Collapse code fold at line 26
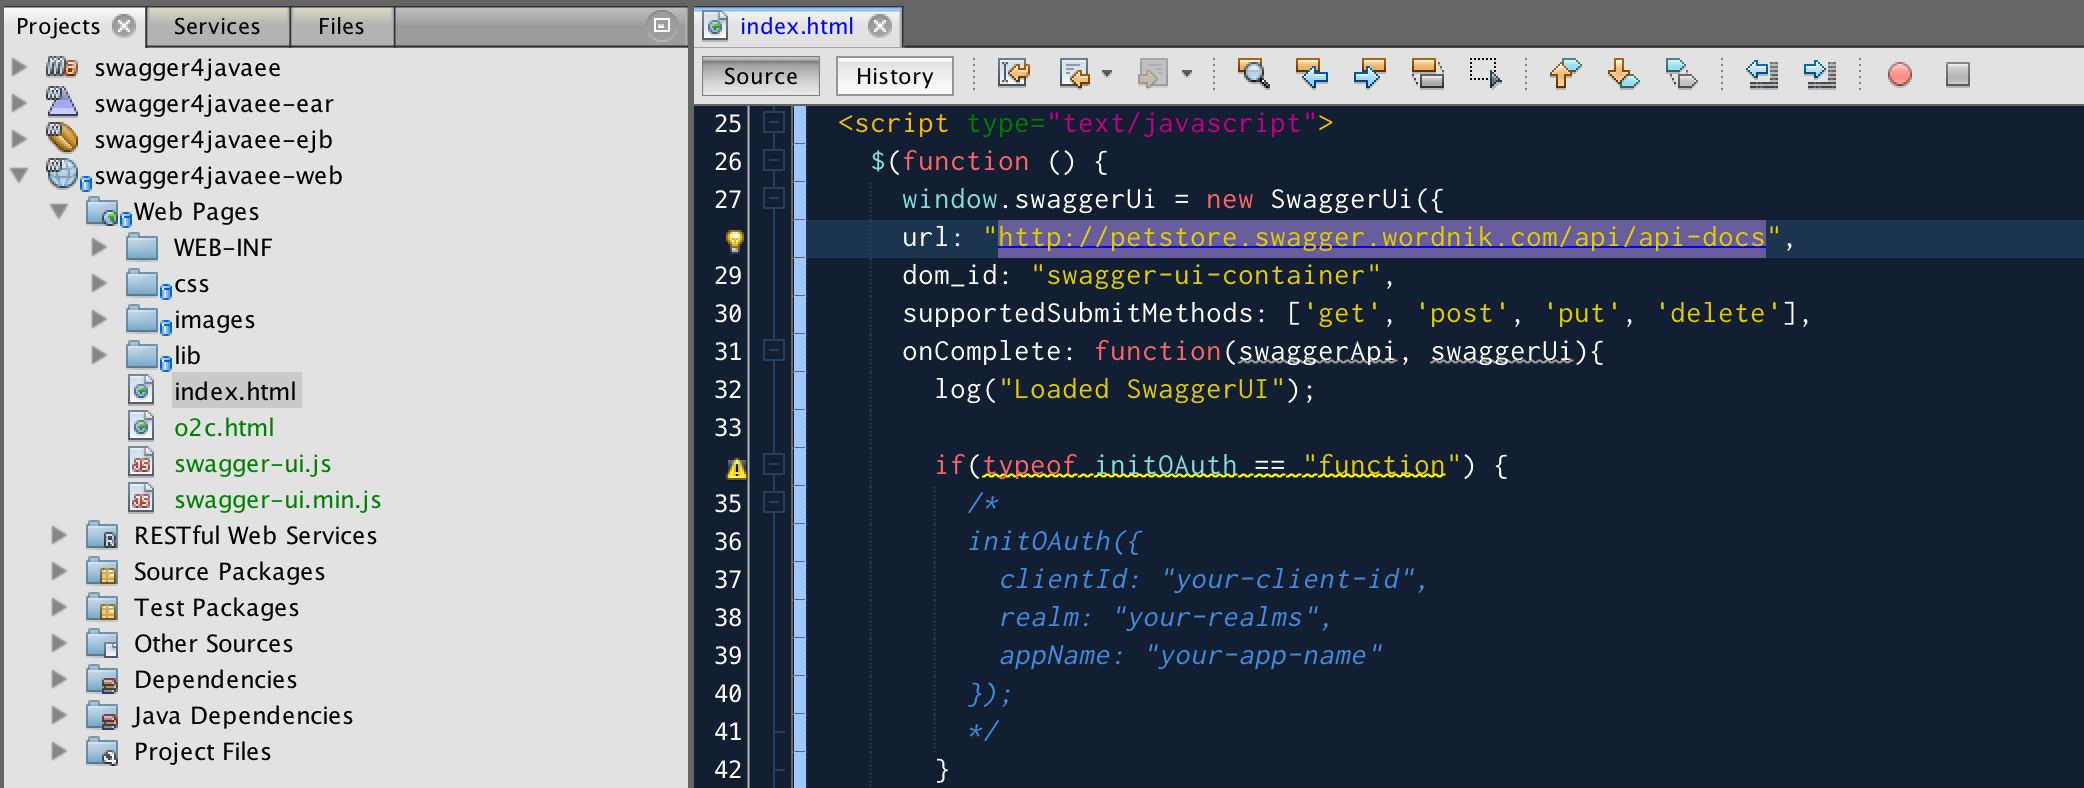The width and height of the screenshot is (2084, 788). 773,160
